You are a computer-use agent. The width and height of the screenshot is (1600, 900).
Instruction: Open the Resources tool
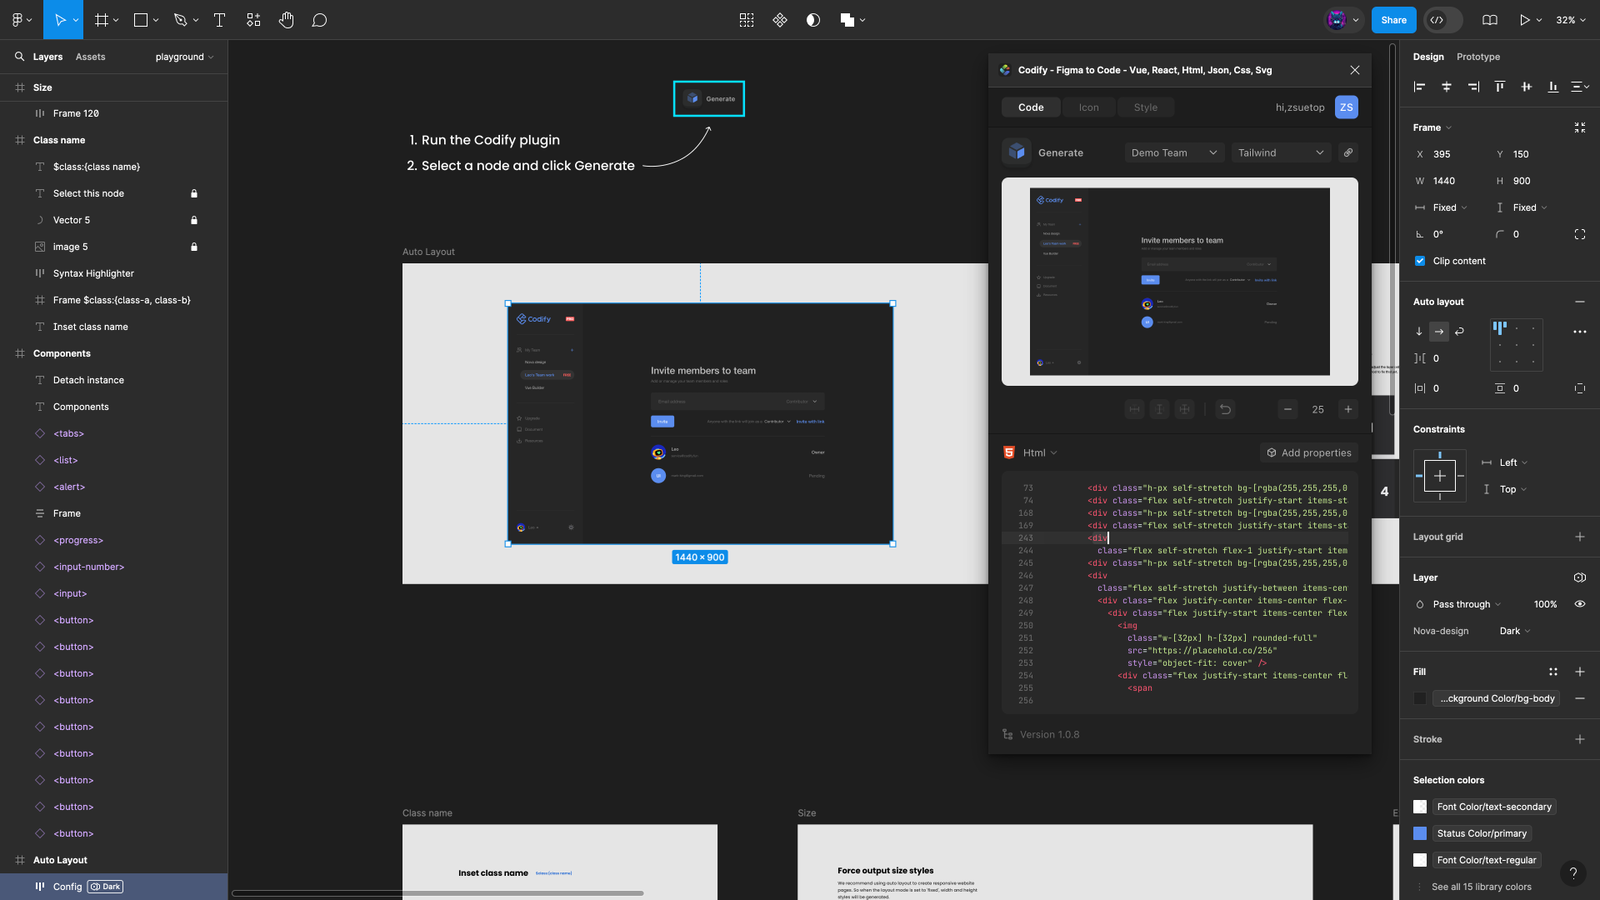(253, 20)
